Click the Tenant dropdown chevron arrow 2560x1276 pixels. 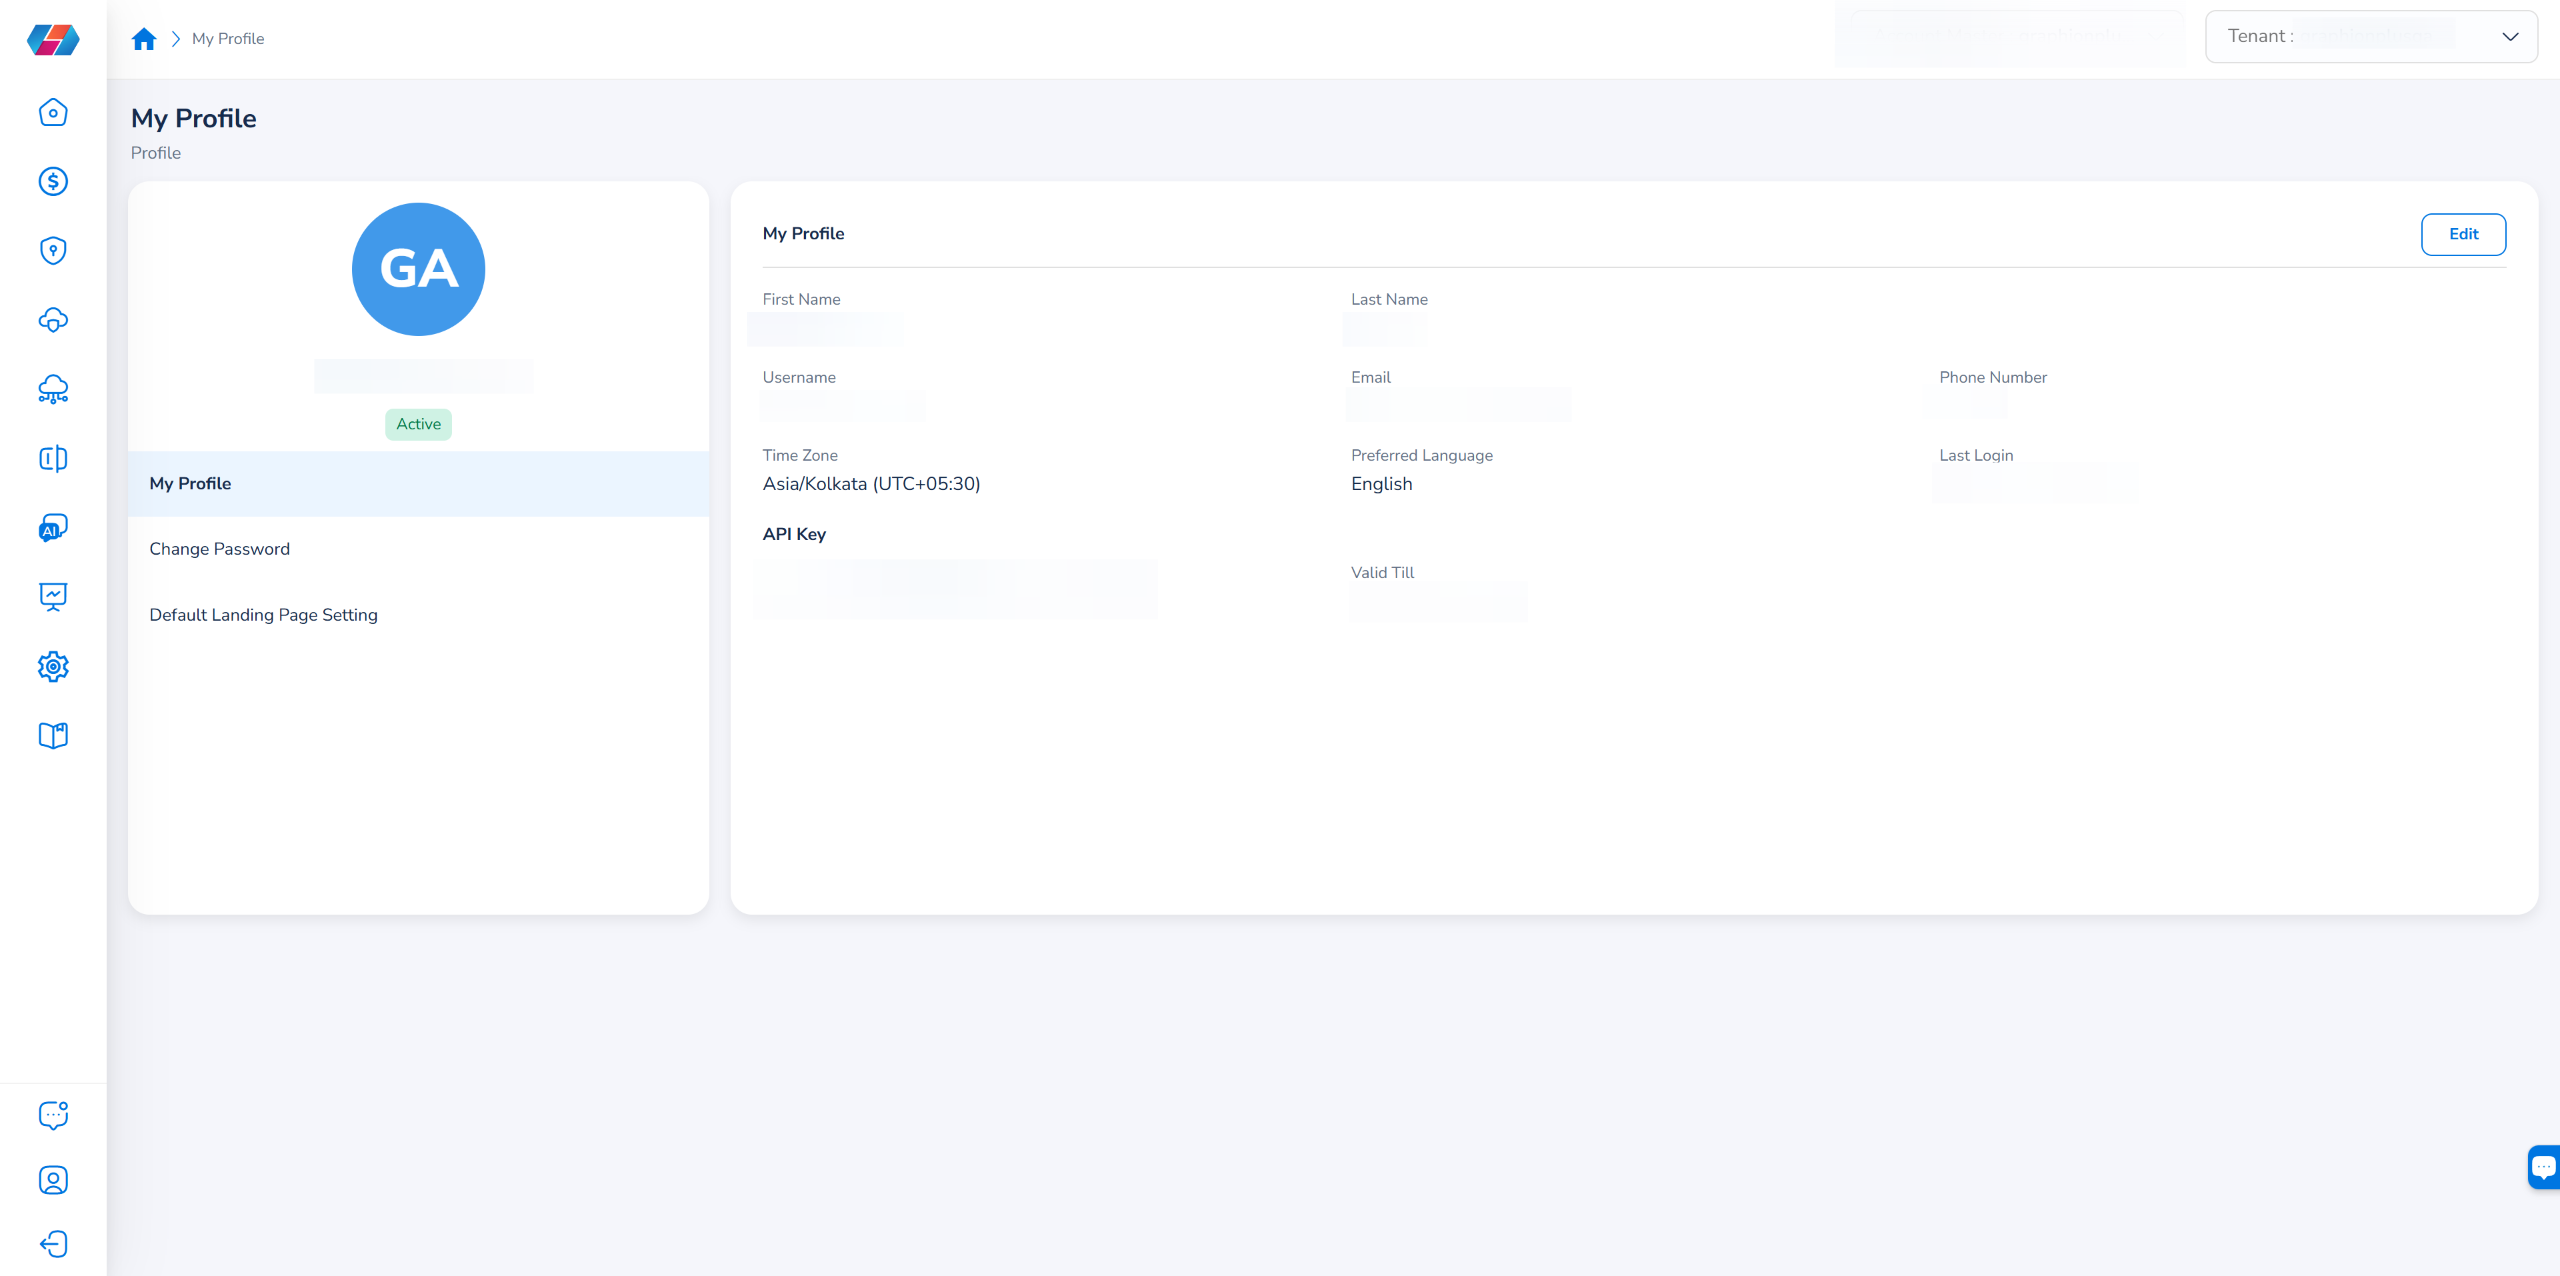coord(2510,37)
